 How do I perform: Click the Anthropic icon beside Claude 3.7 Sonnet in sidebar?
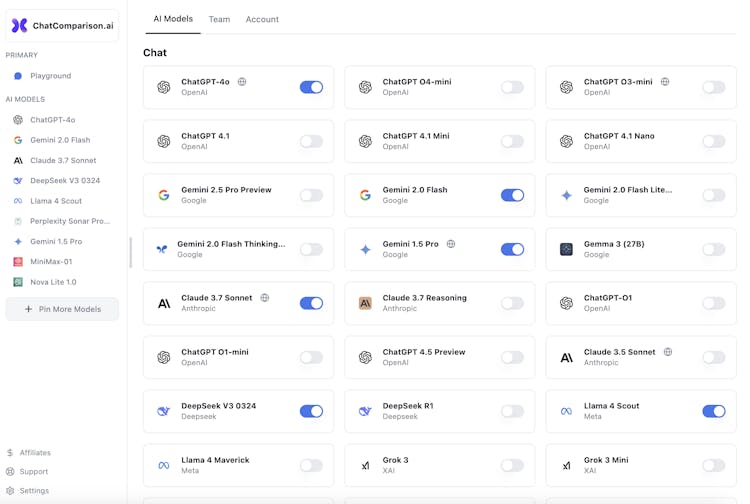click(x=18, y=161)
